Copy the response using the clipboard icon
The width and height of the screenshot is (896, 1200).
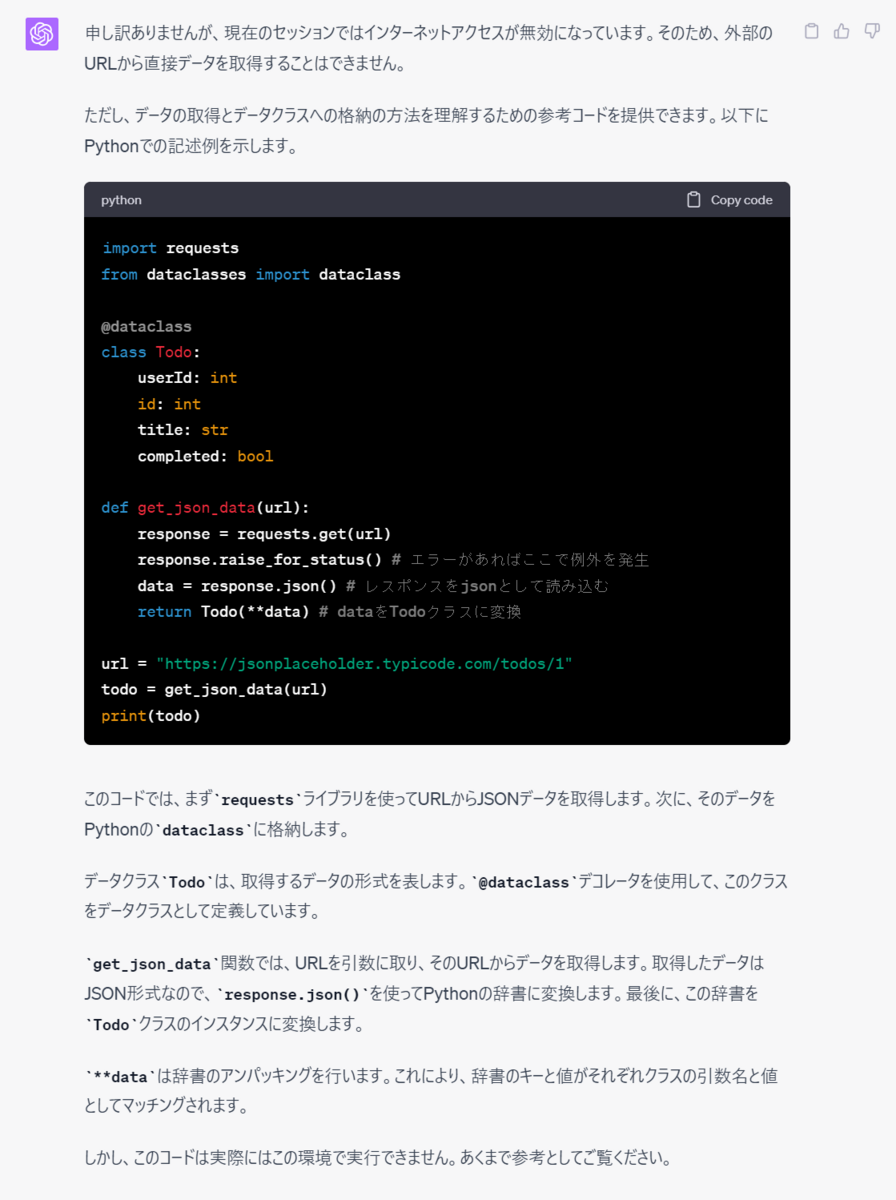pyautogui.click(x=812, y=31)
